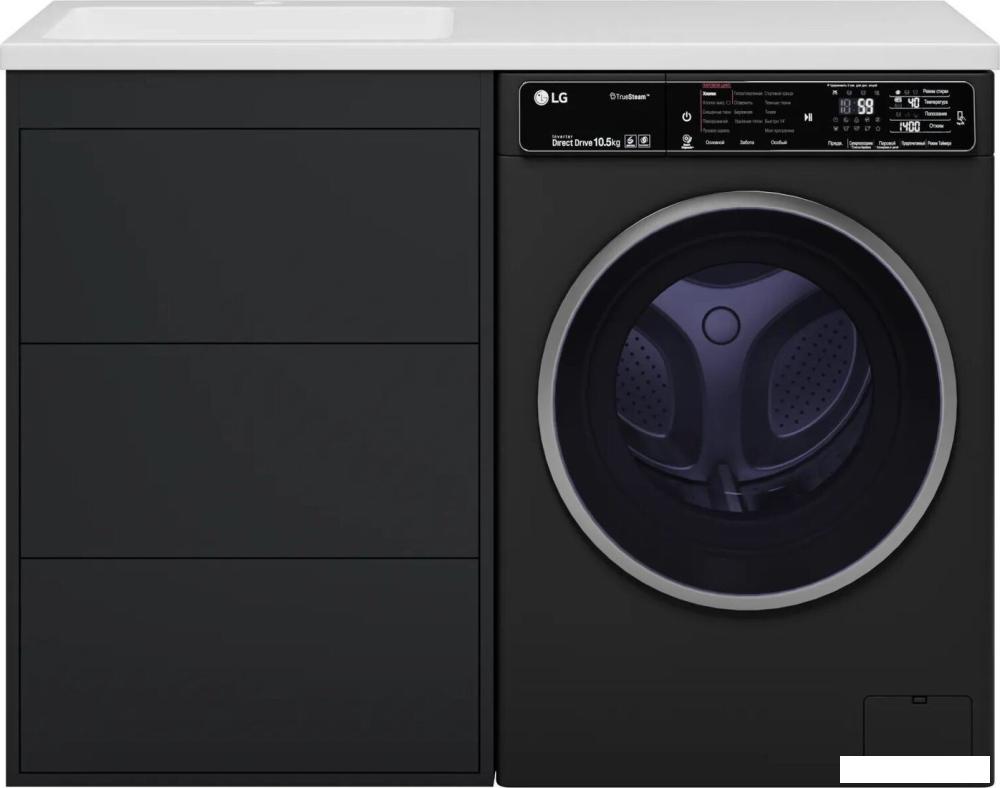This screenshot has height=788, width=1000.
Task: Click the steam badge icon beside 10.5kg
Action: click(630, 141)
